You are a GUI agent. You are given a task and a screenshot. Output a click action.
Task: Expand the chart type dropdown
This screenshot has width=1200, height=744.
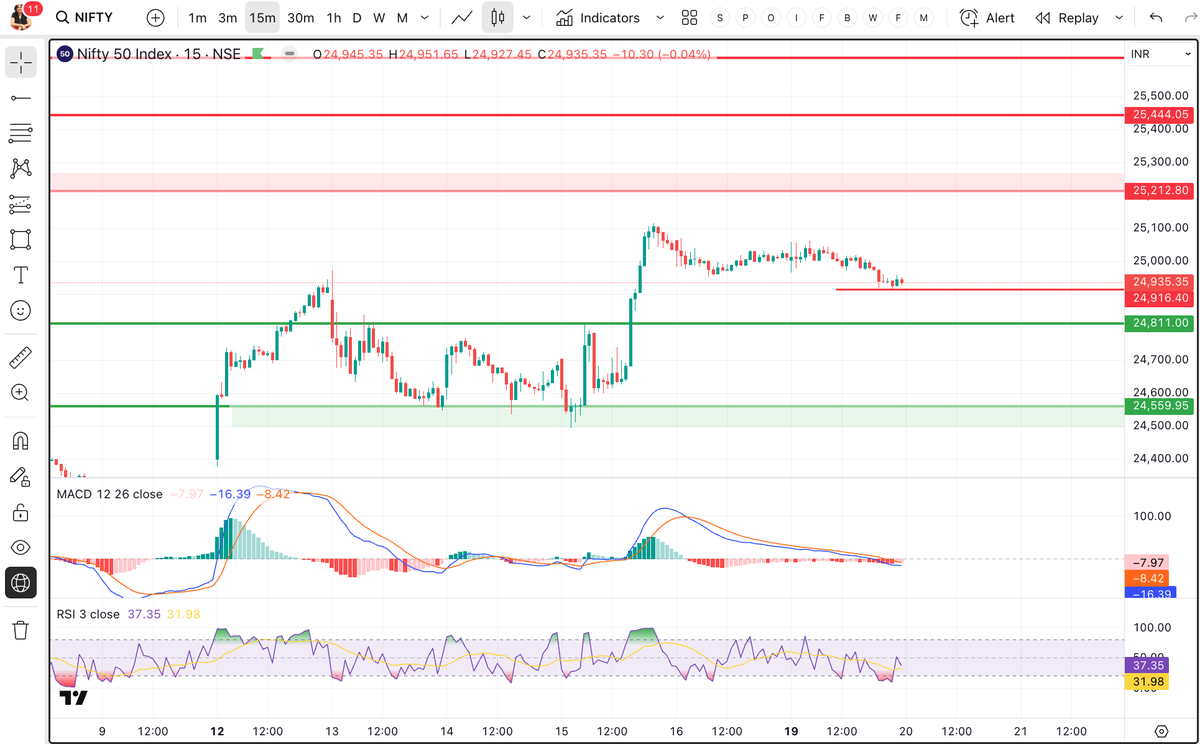pos(527,17)
